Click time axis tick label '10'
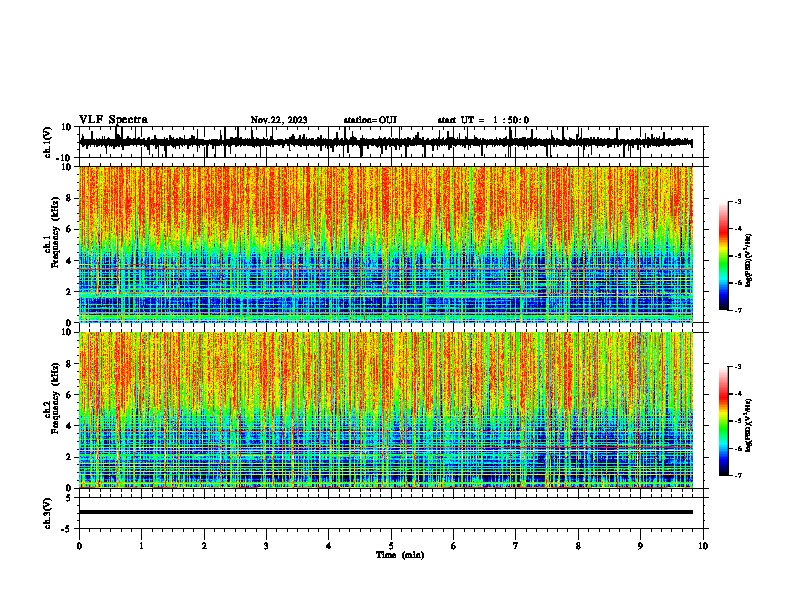Screen dimensions: 792x612 (x=703, y=546)
